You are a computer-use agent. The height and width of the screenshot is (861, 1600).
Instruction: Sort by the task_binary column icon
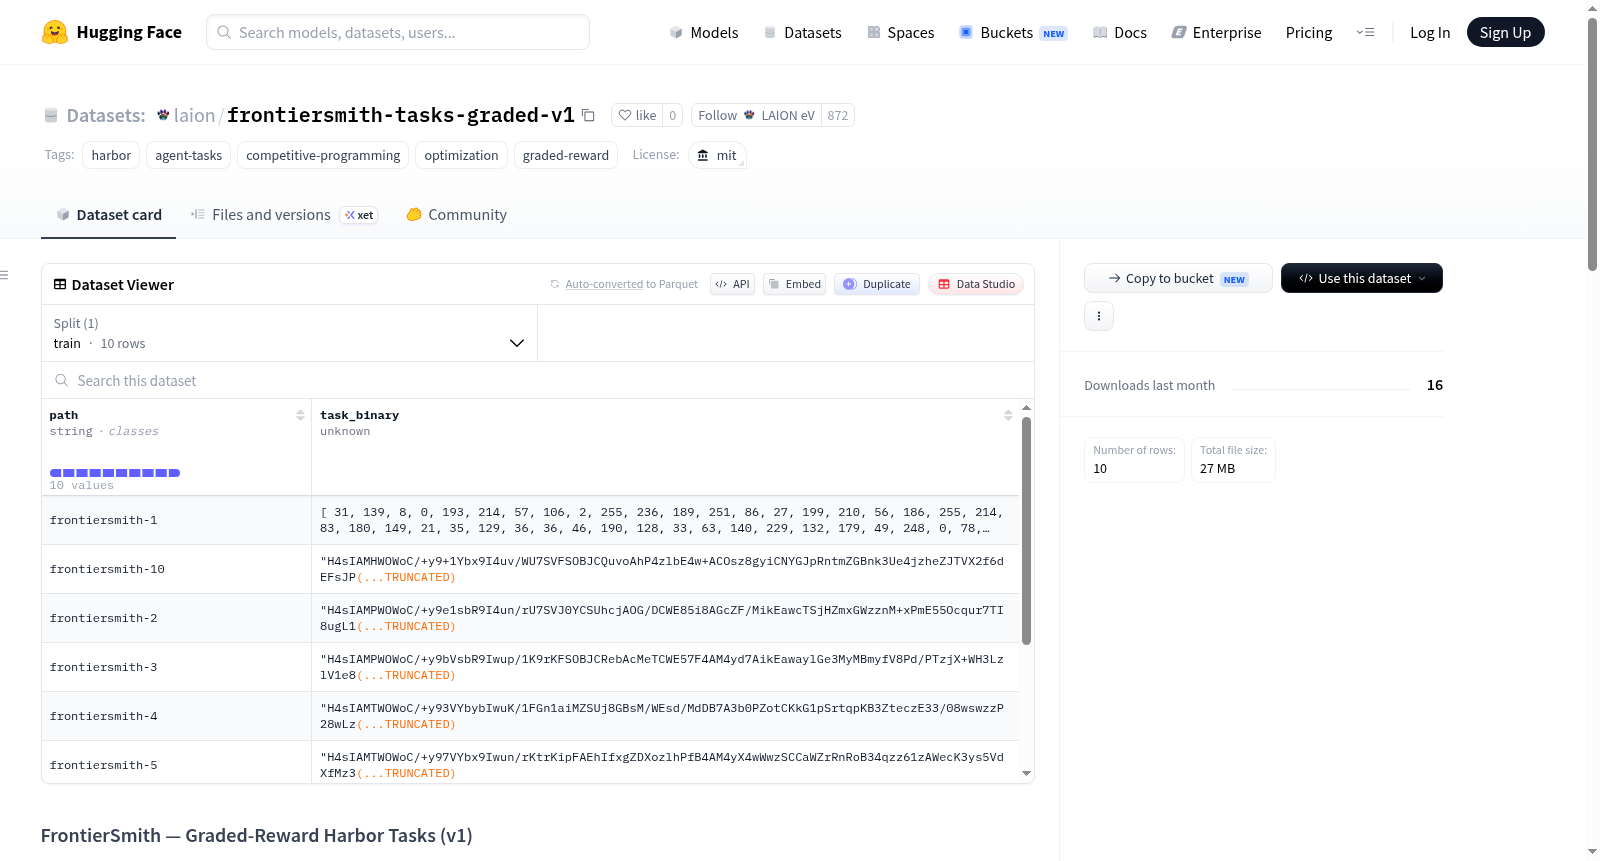coord(1008,415)
